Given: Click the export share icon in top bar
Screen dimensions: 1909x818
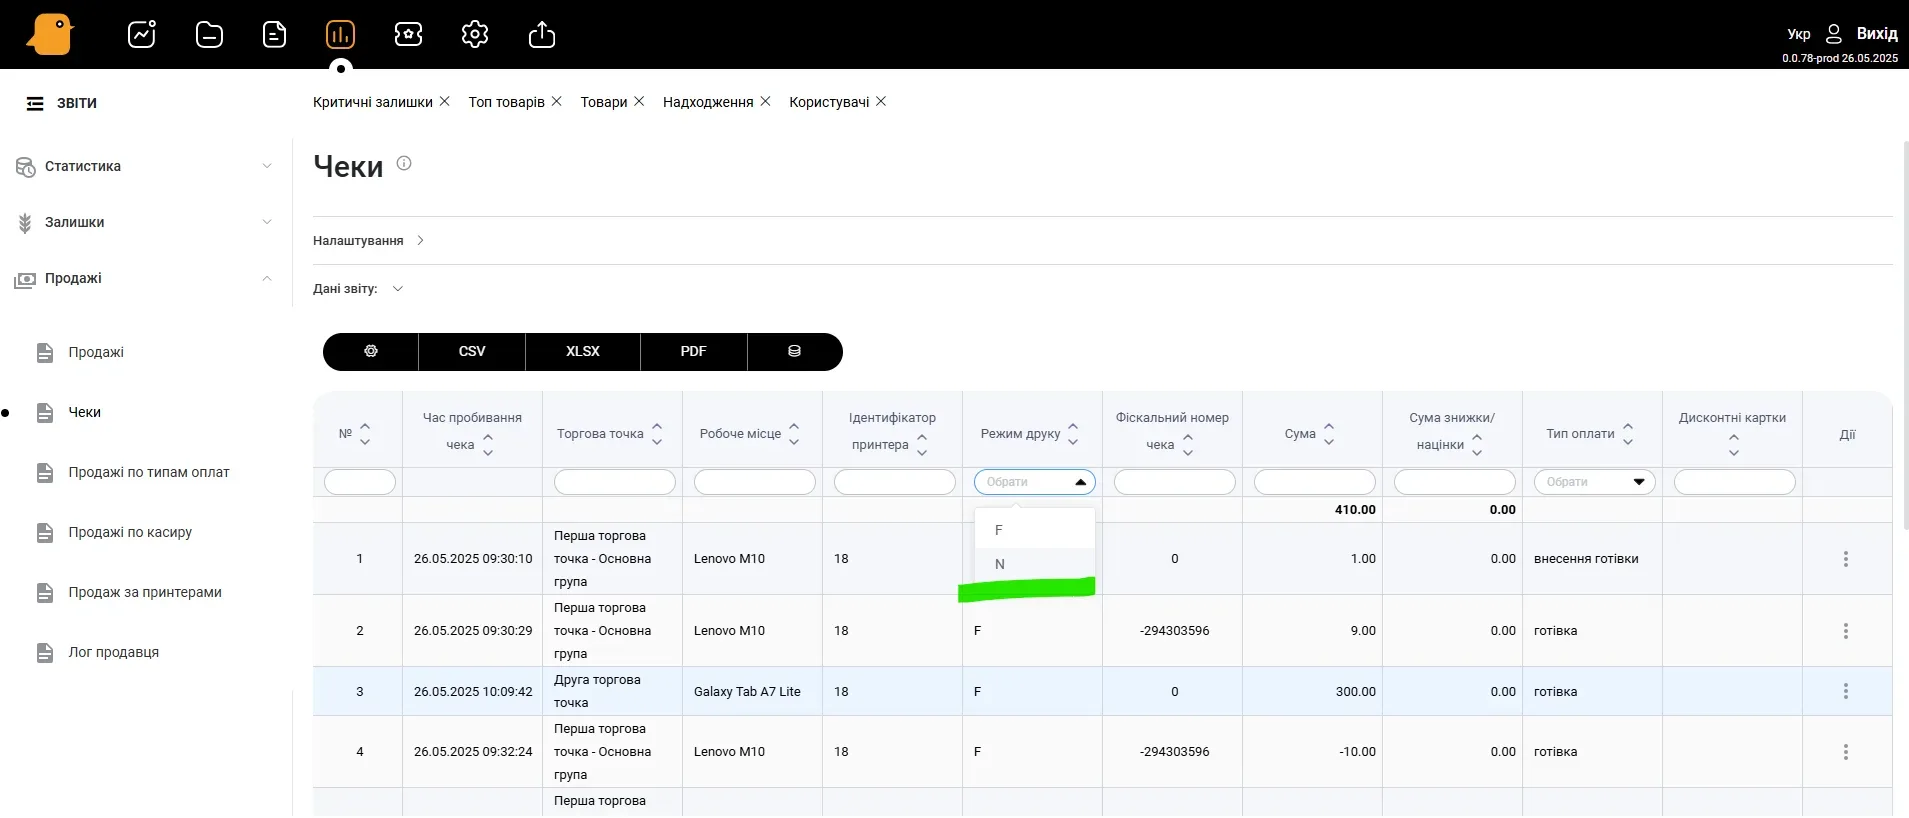Looking at the screenshot, I should pyautogui.click(x=541, y=35).
